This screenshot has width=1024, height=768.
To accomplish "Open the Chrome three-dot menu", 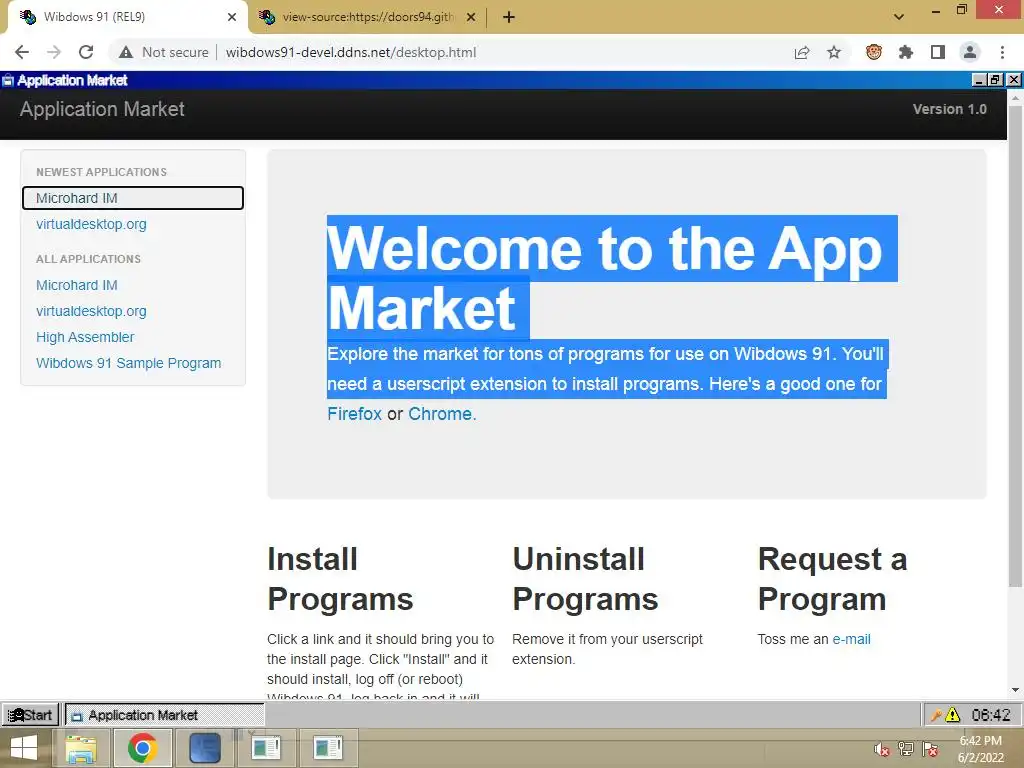I will click(1002, 52).
